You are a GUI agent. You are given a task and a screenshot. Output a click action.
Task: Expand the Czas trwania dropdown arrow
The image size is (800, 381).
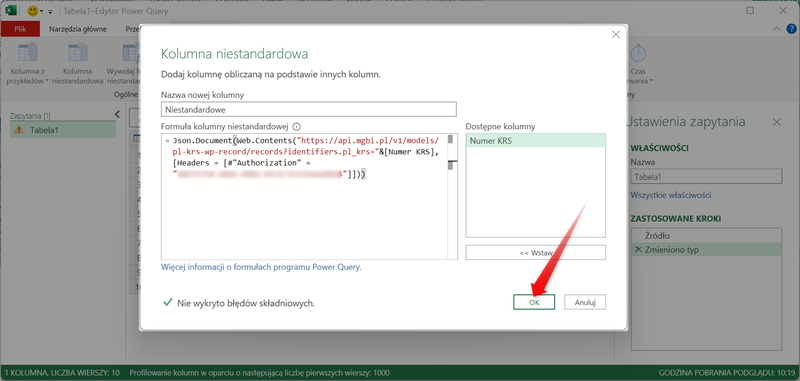pos(652,81)
